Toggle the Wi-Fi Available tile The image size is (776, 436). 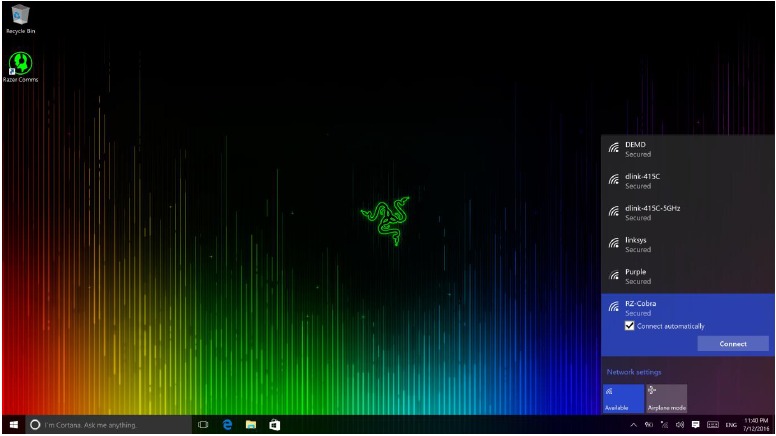click(x=623, y=398)
